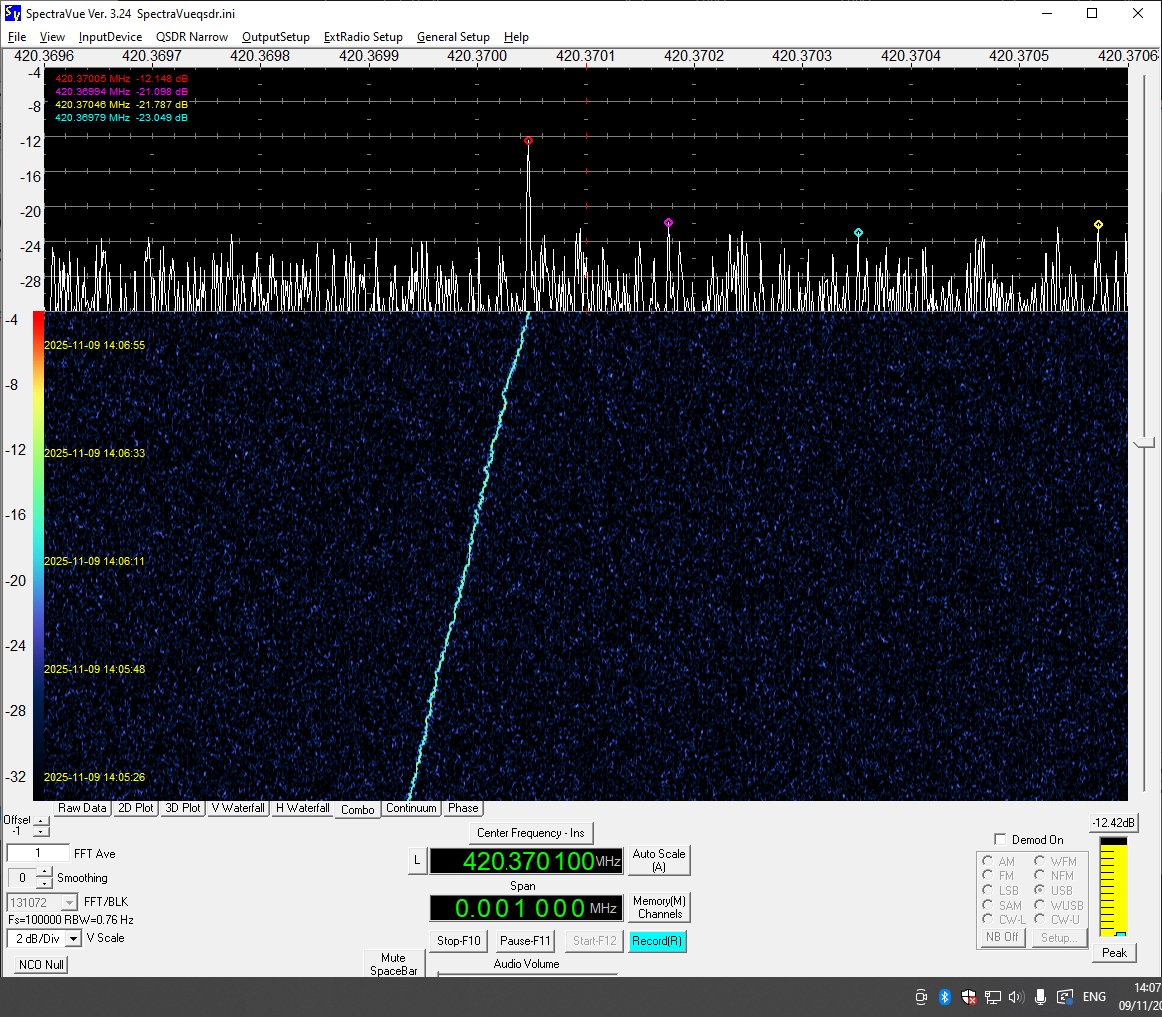Open the File menu
Image resolution: width=1162 pixels, height=1017 pixels.
coord(16,37)
